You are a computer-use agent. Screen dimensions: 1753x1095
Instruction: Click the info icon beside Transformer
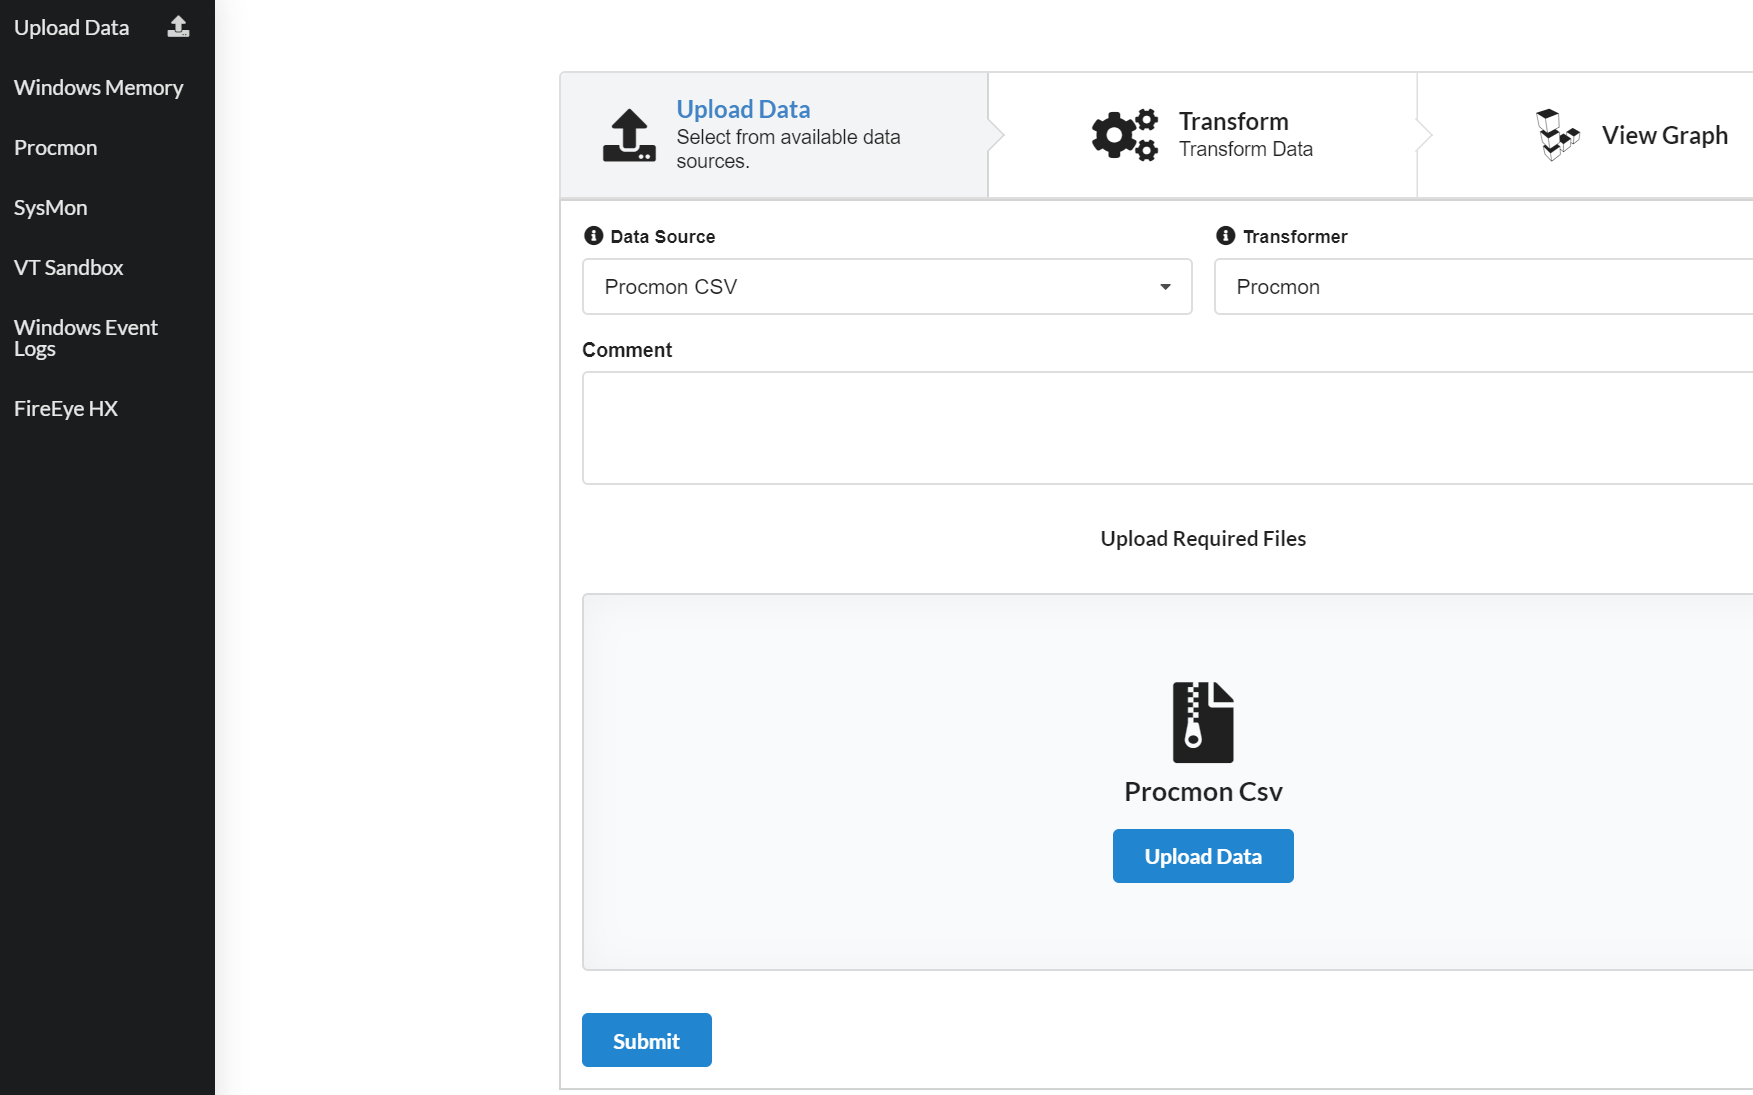point(1226,236)
